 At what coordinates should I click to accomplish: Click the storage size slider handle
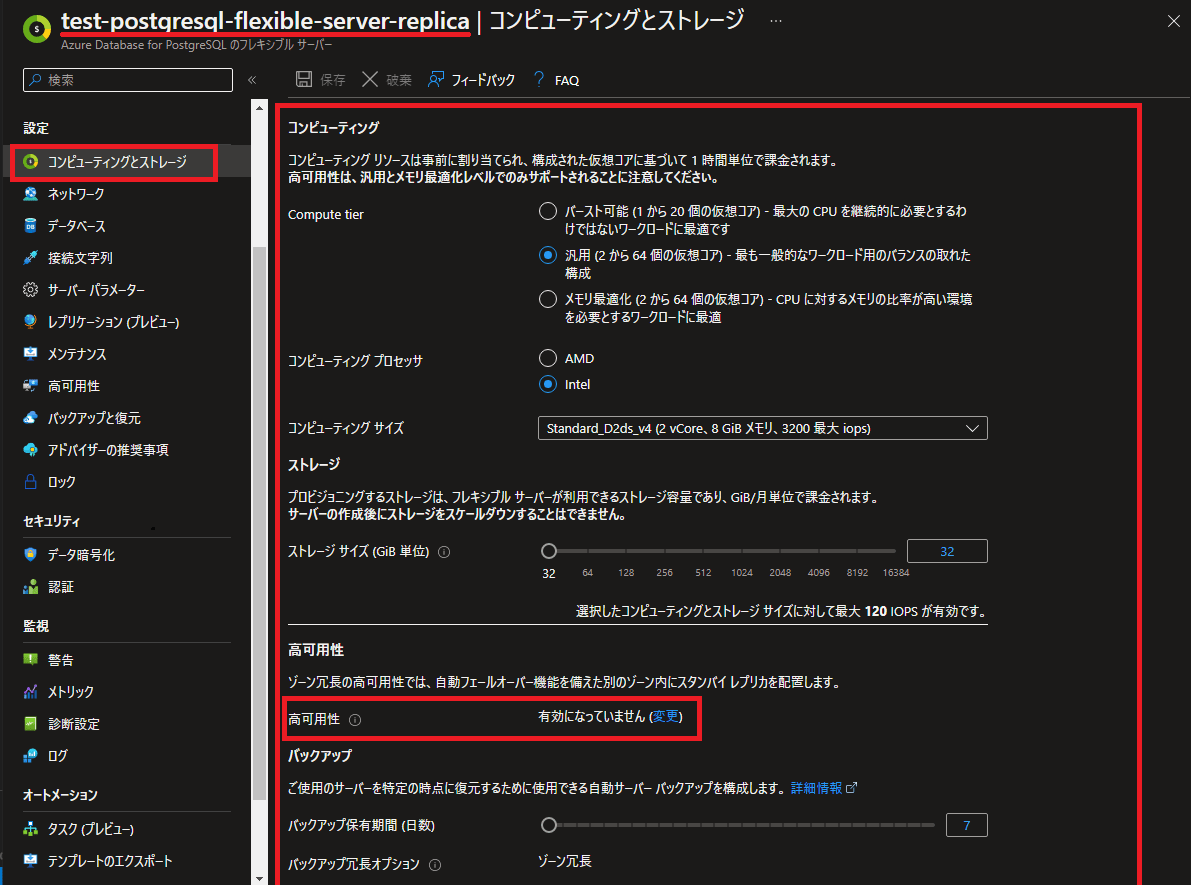tap(548, 551)
